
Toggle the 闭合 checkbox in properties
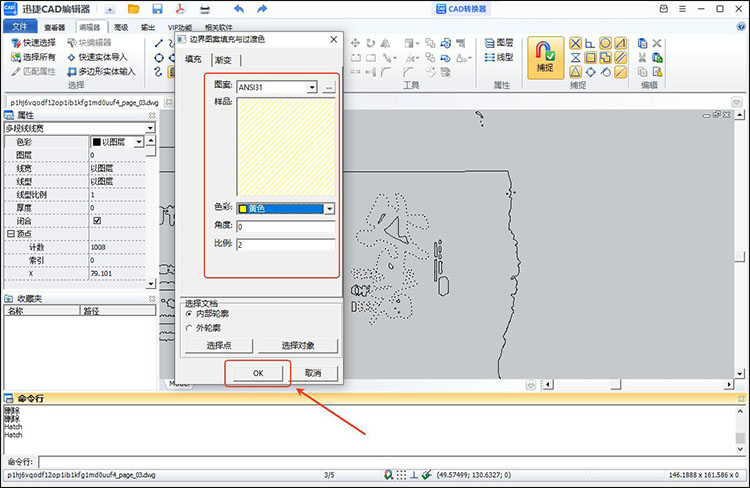(97, 220)
